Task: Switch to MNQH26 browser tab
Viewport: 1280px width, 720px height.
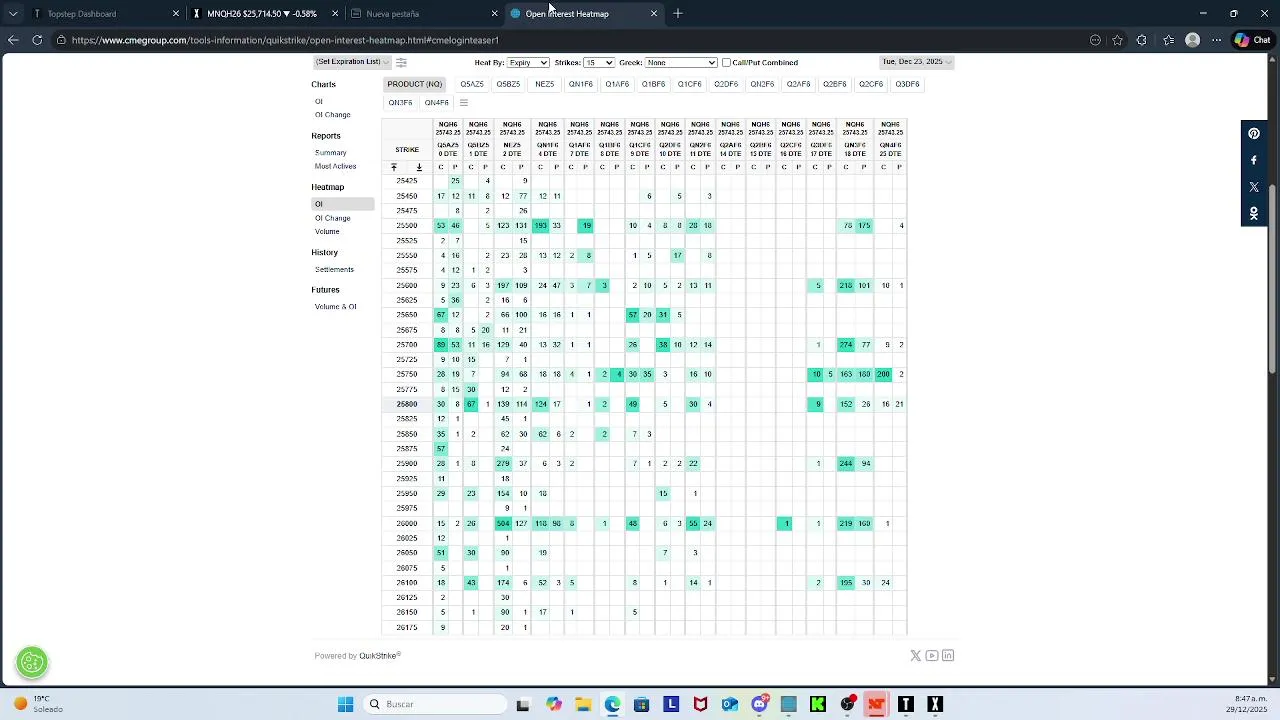Action: pos(262,14)
